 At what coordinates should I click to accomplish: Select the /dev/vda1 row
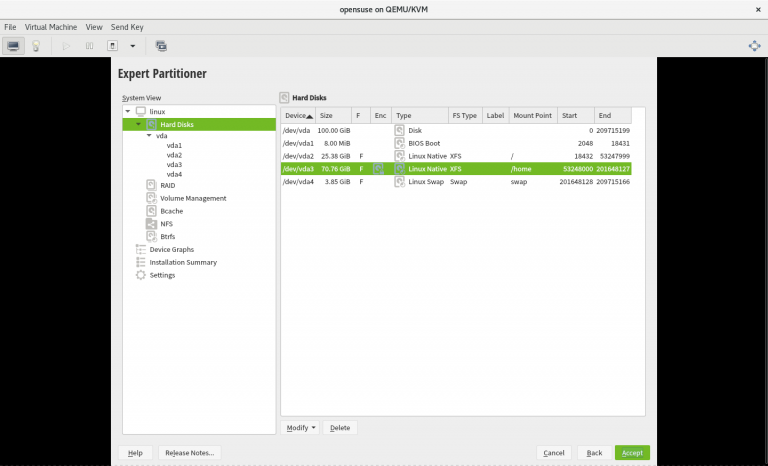(x=456, y=143)
